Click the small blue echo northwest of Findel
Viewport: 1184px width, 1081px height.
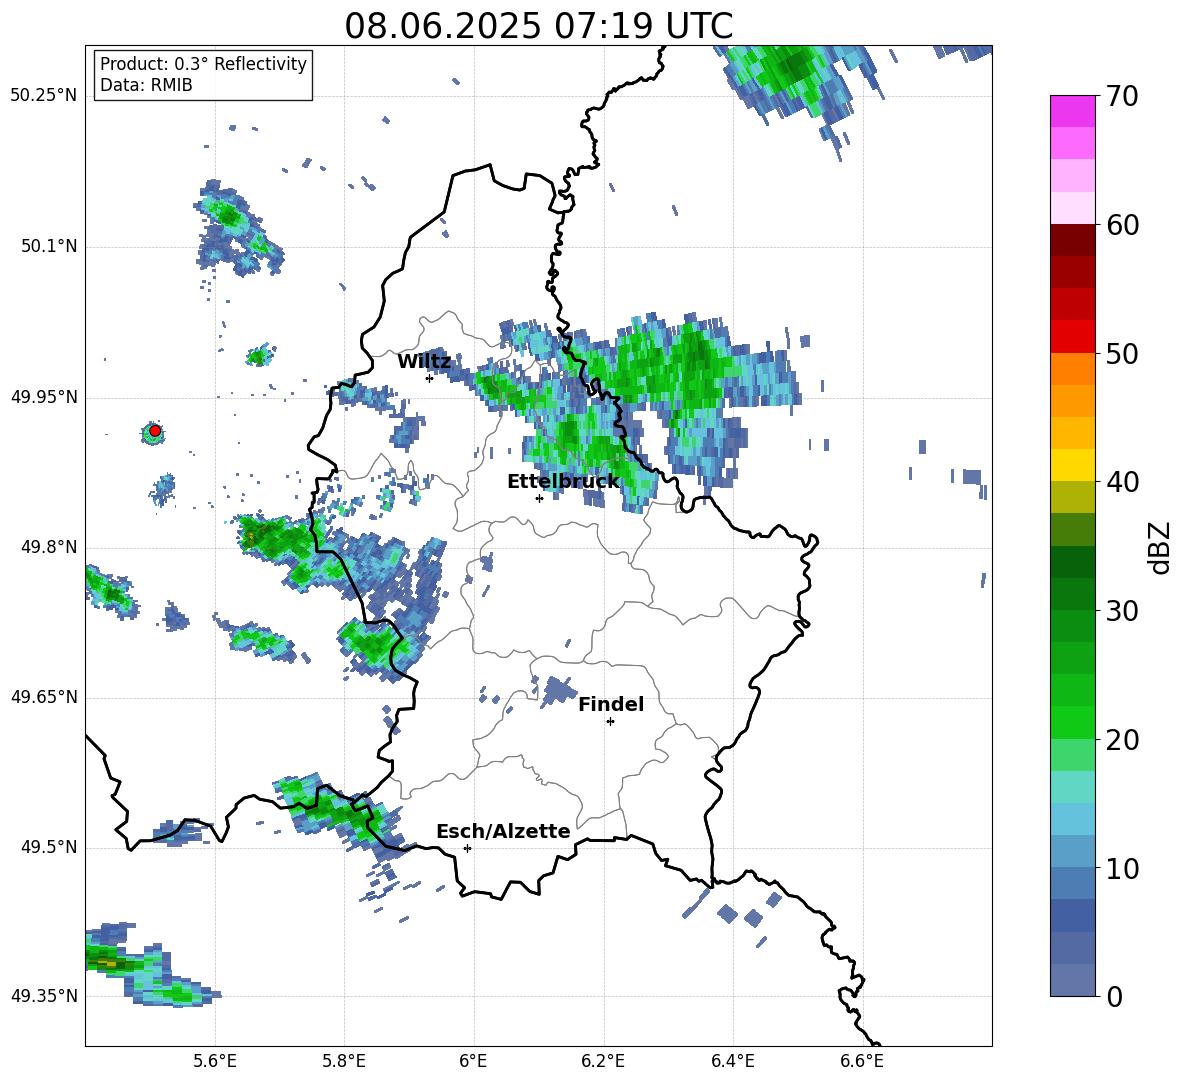[x=559, y=690]
